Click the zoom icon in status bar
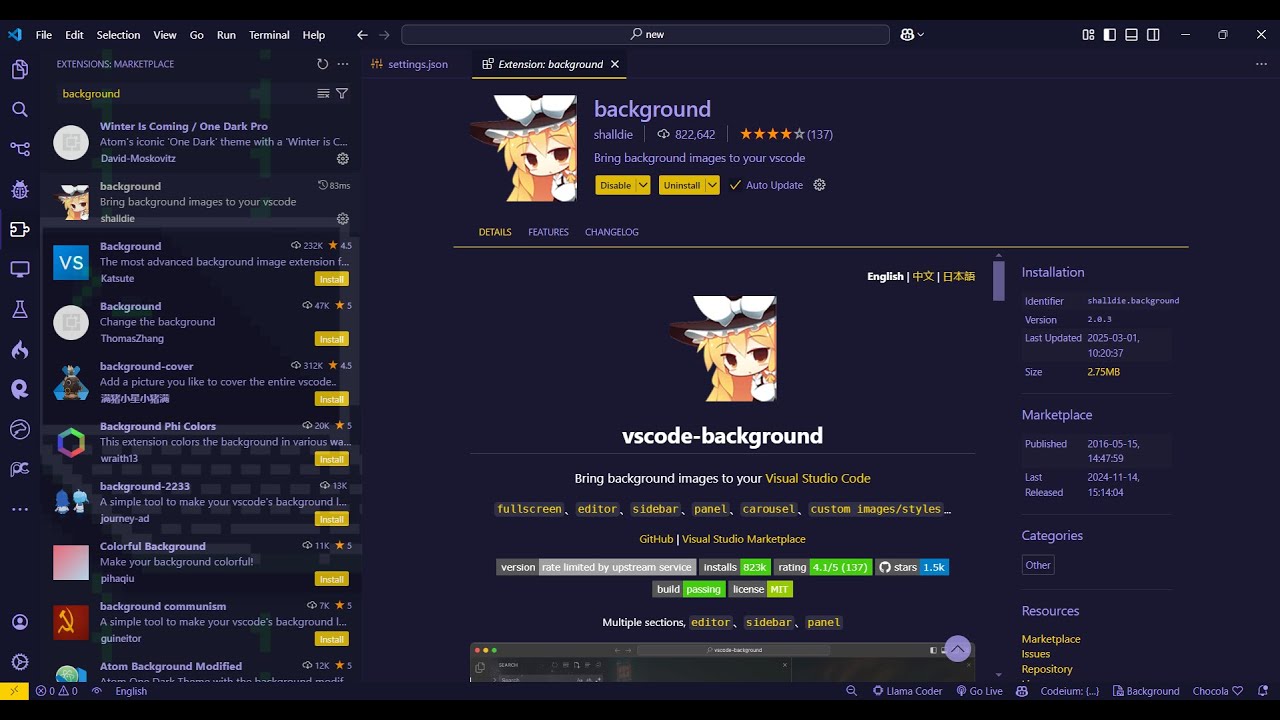1280x720 pixels. [x=851, y=691]
